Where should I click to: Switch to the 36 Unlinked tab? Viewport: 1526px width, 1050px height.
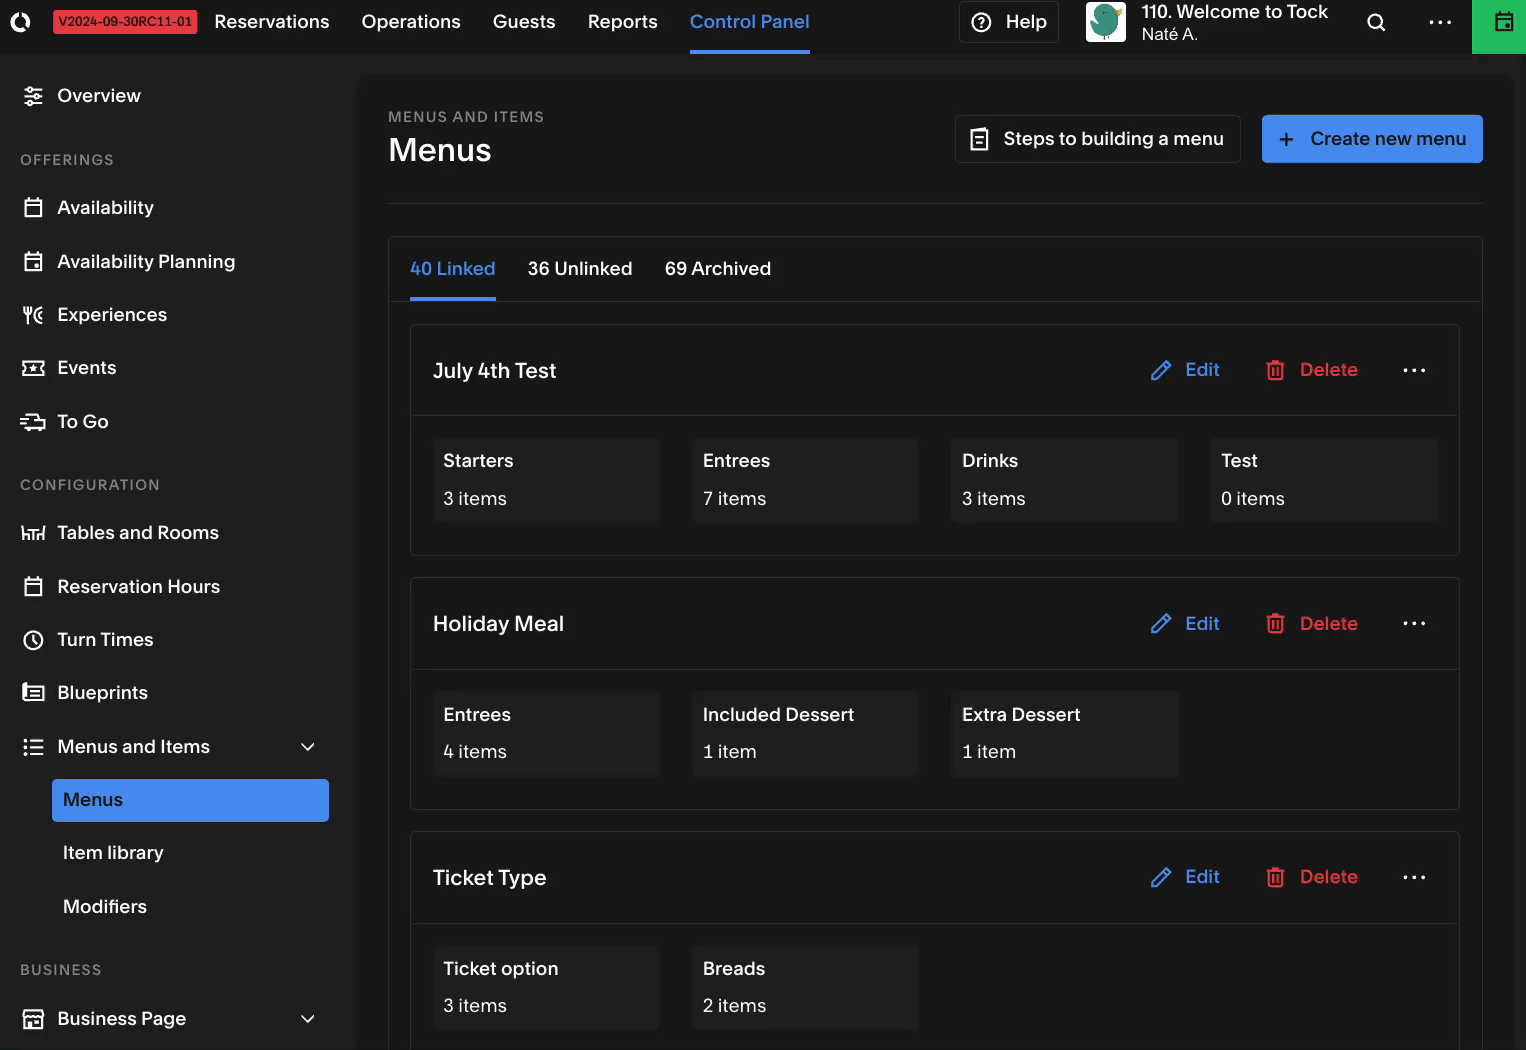pyautogui.click(x=580, y=269)
